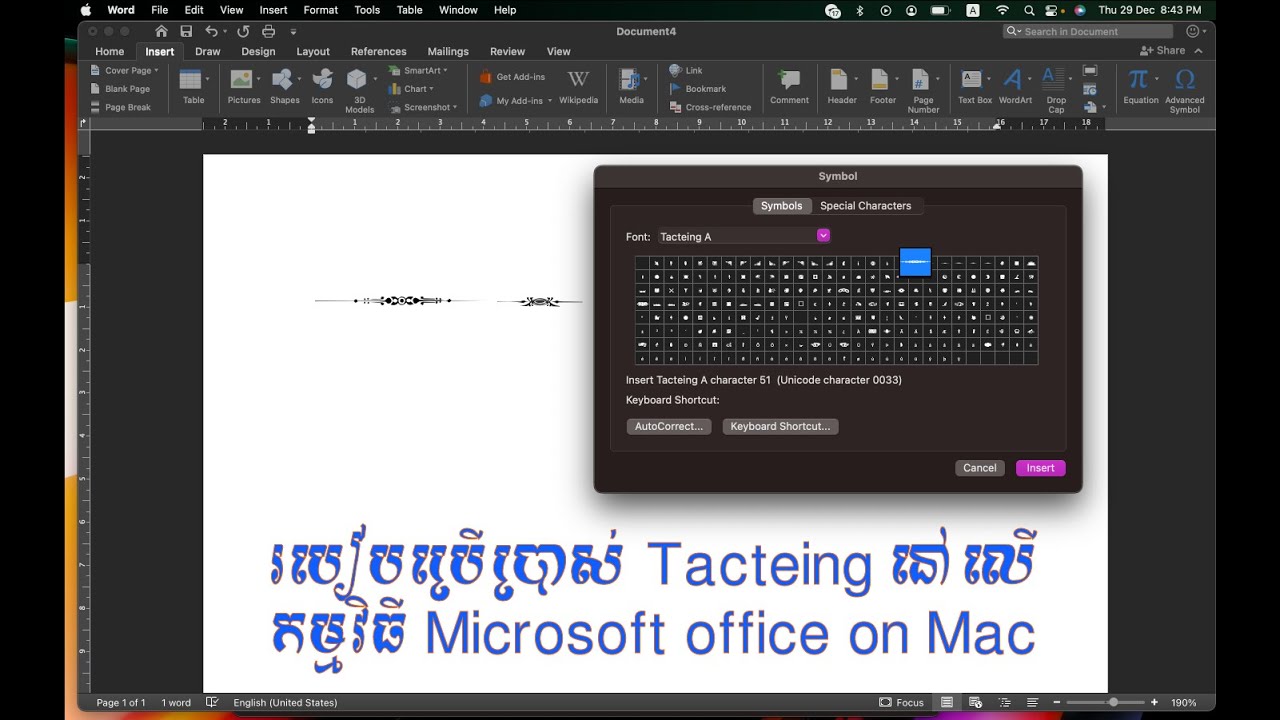Insert a Blank Page
The width and height of the screenshot is (1280, 720).
point(120,89)
